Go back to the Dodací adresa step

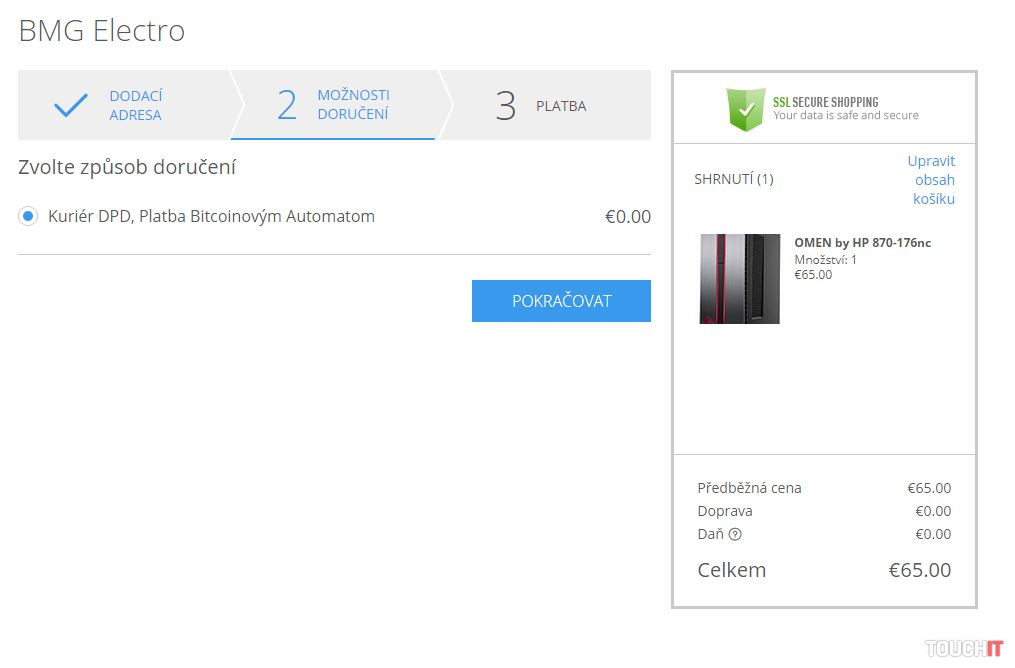click(135, 105)
